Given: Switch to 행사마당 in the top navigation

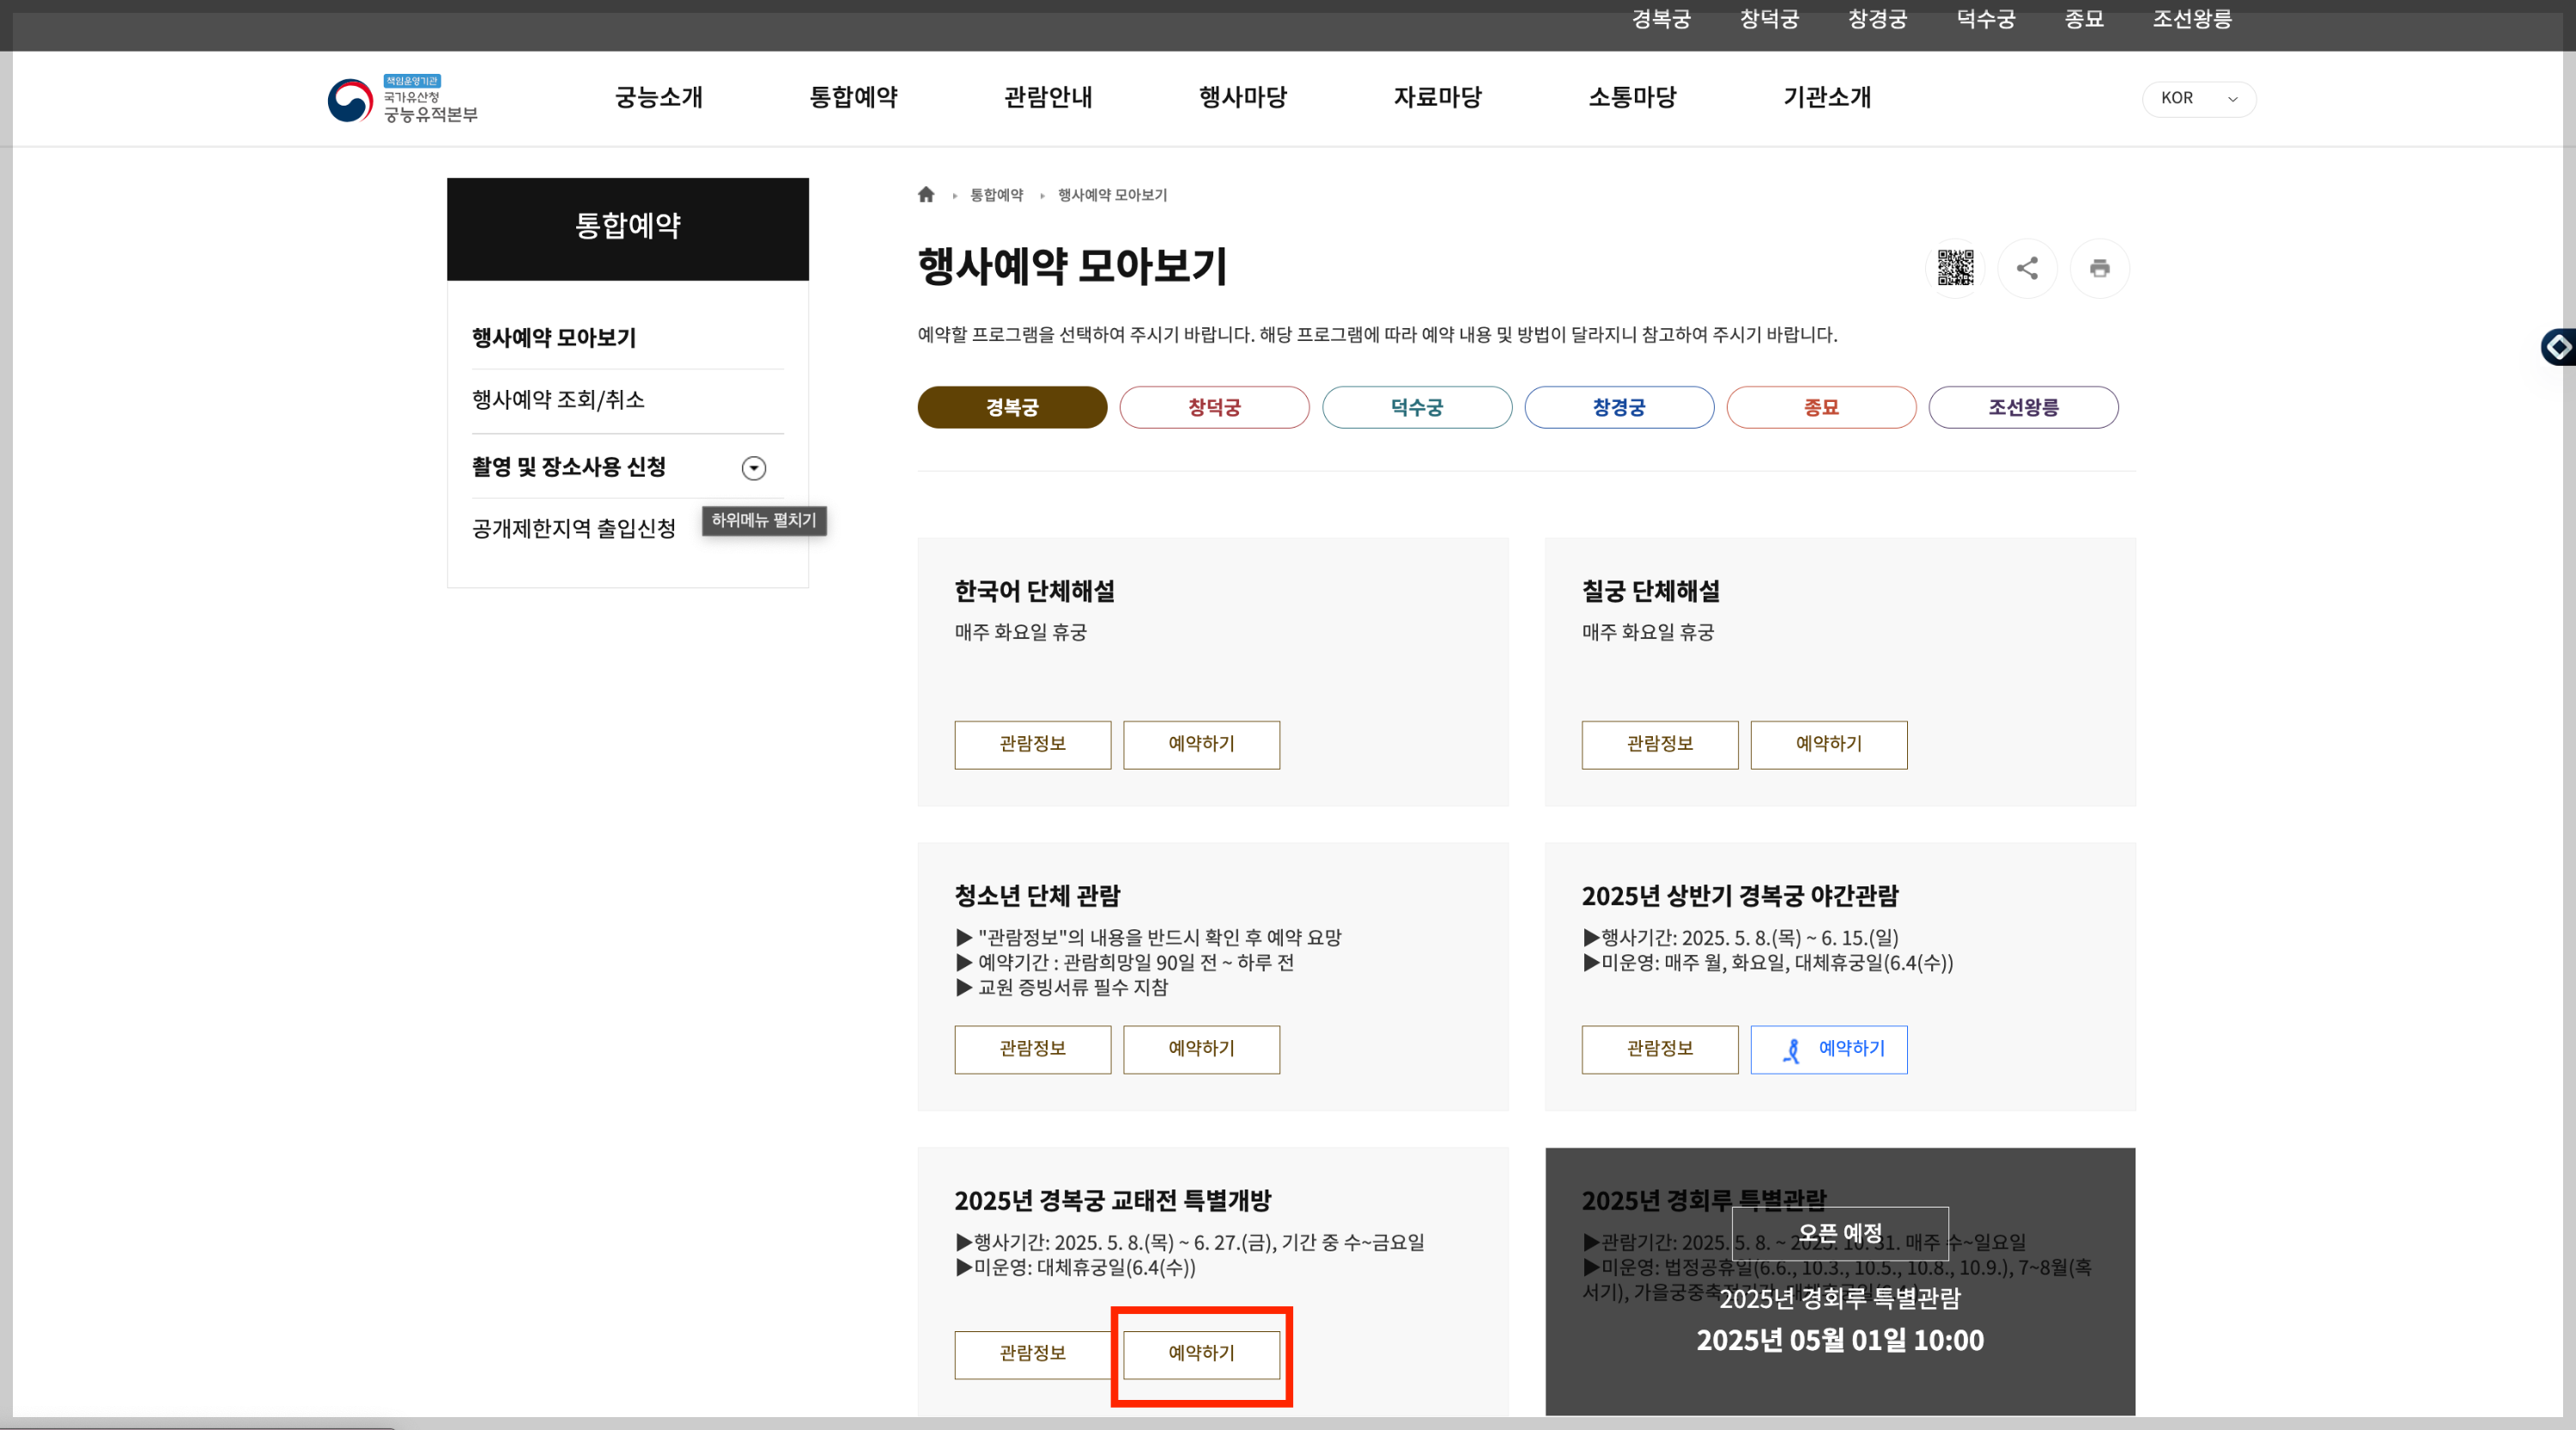Looking at the screenshot, I should tap(1242, 98).
